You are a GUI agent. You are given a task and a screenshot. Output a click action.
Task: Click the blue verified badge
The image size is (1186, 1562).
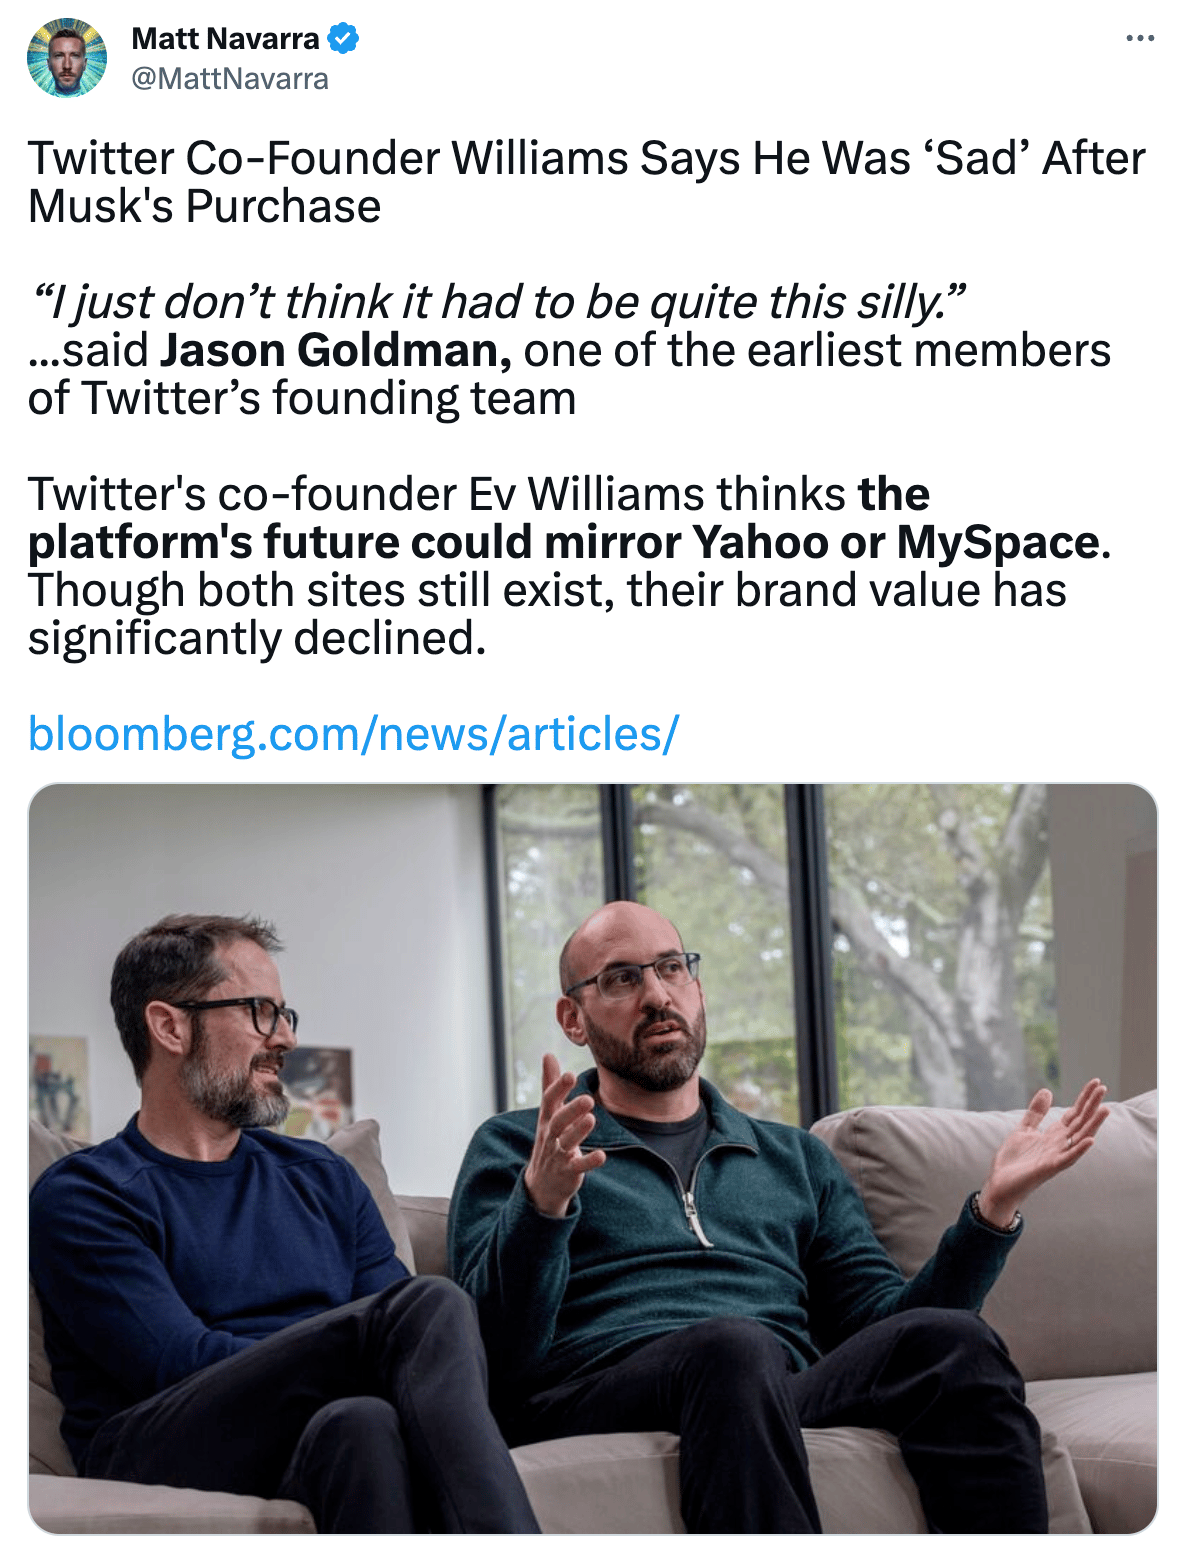tap(344, 39)
